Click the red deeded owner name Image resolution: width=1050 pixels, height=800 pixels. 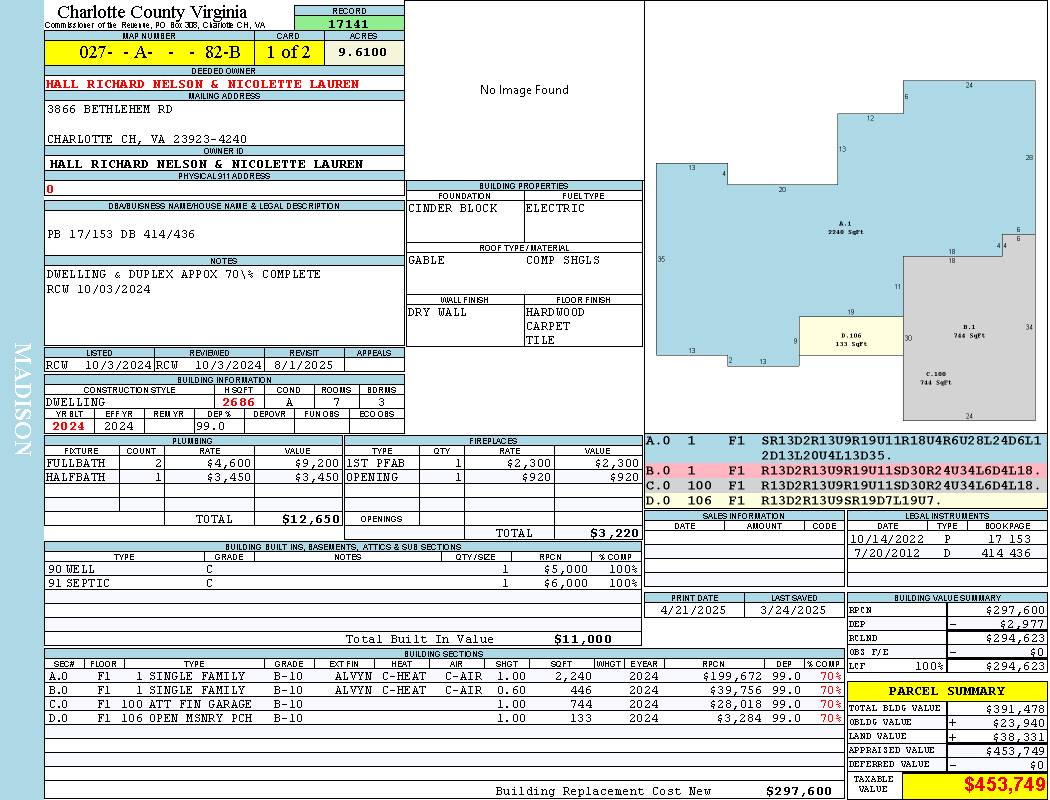[x=203, y=84]
